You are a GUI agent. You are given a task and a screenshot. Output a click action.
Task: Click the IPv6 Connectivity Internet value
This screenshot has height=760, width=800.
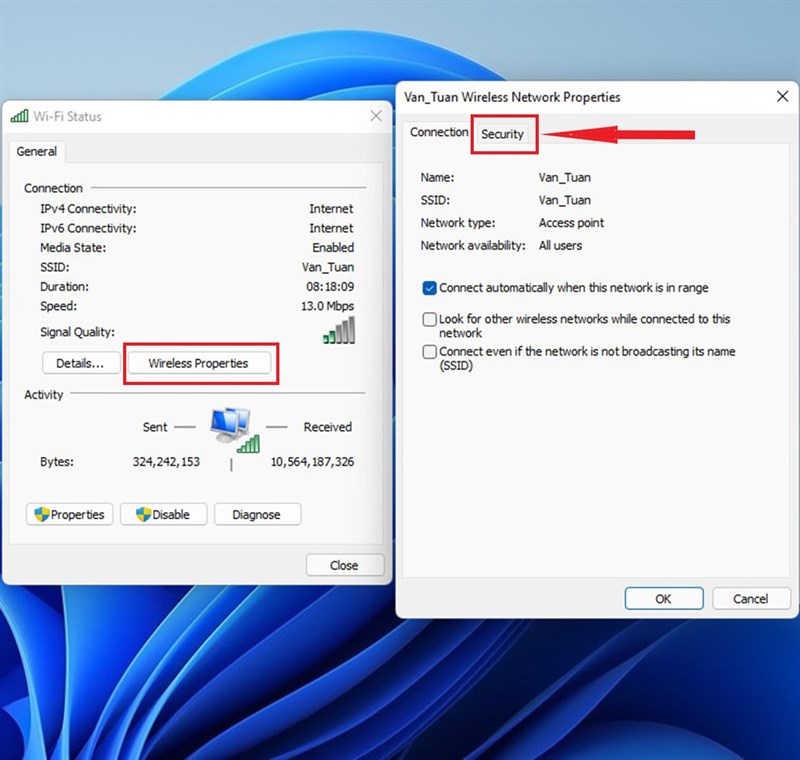[331, 228]
